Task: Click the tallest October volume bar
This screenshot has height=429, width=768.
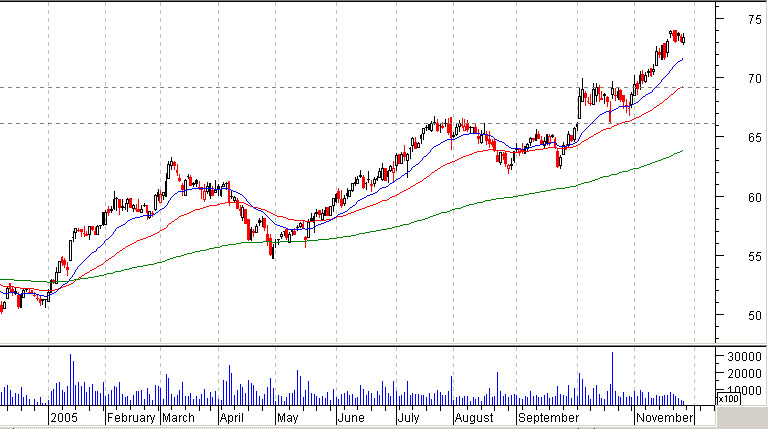Action: [612, 379]
